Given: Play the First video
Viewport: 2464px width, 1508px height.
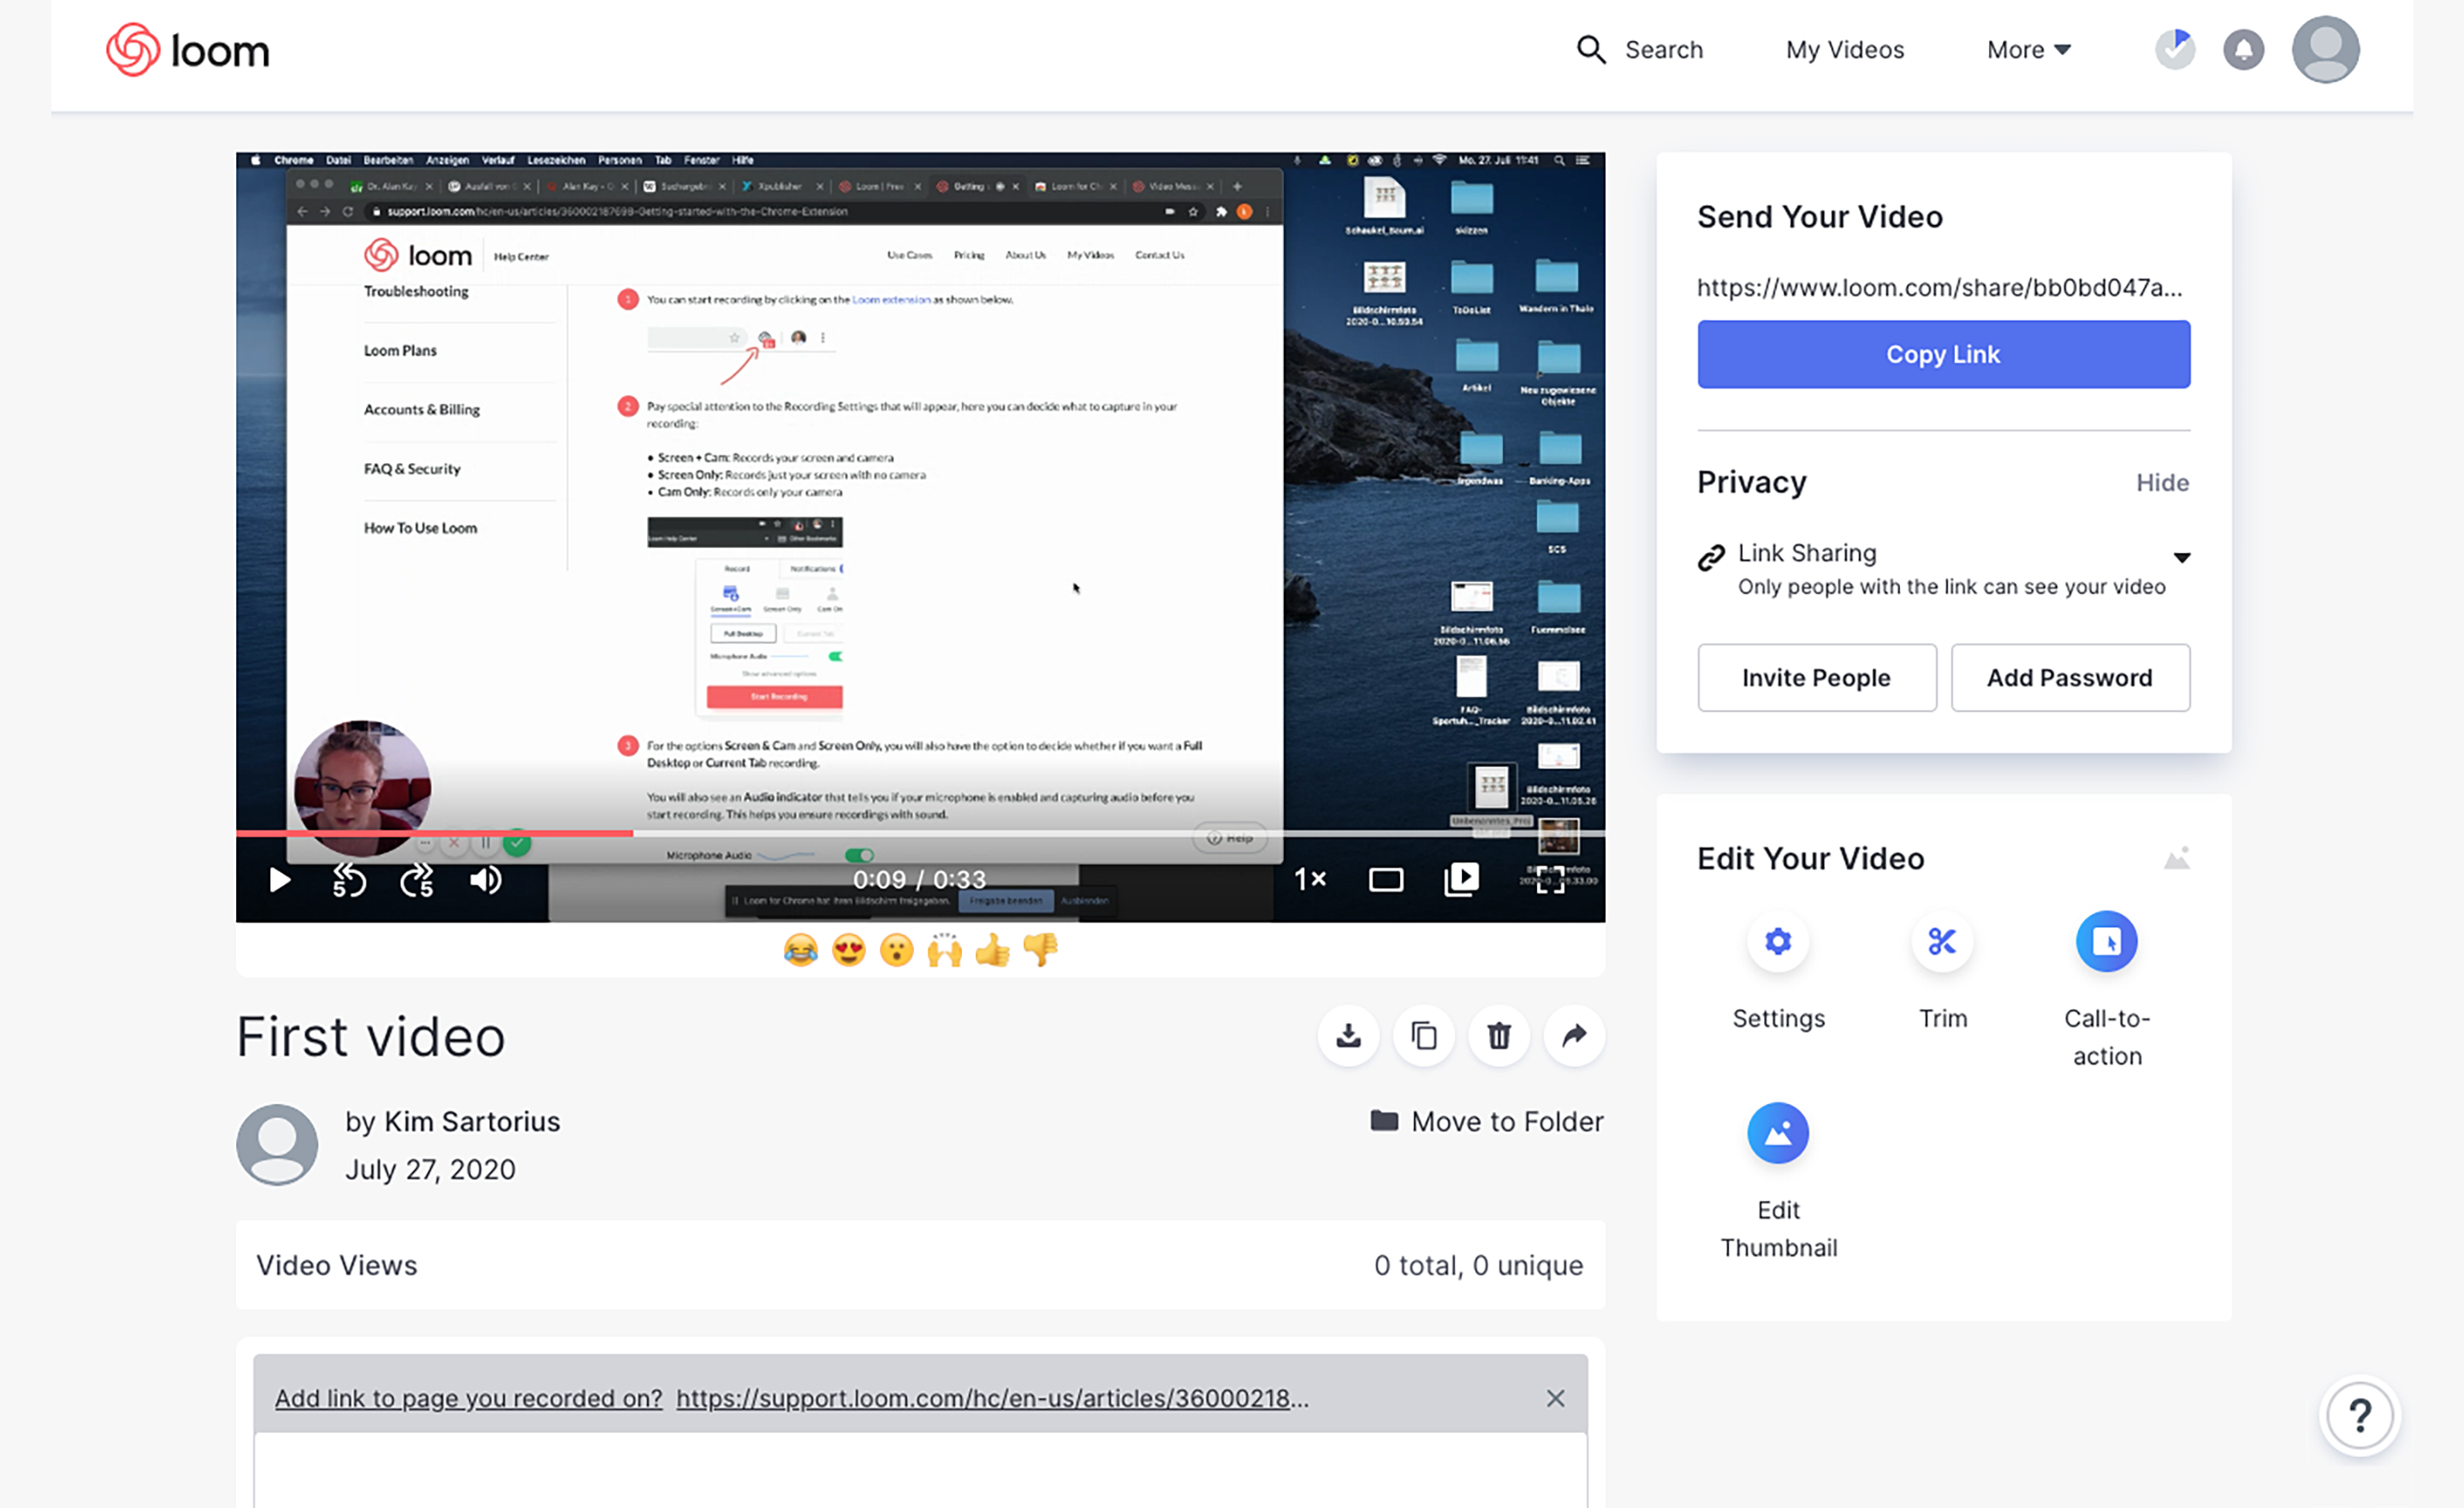Looking at the screenshot, I should [x=280, y=880].
